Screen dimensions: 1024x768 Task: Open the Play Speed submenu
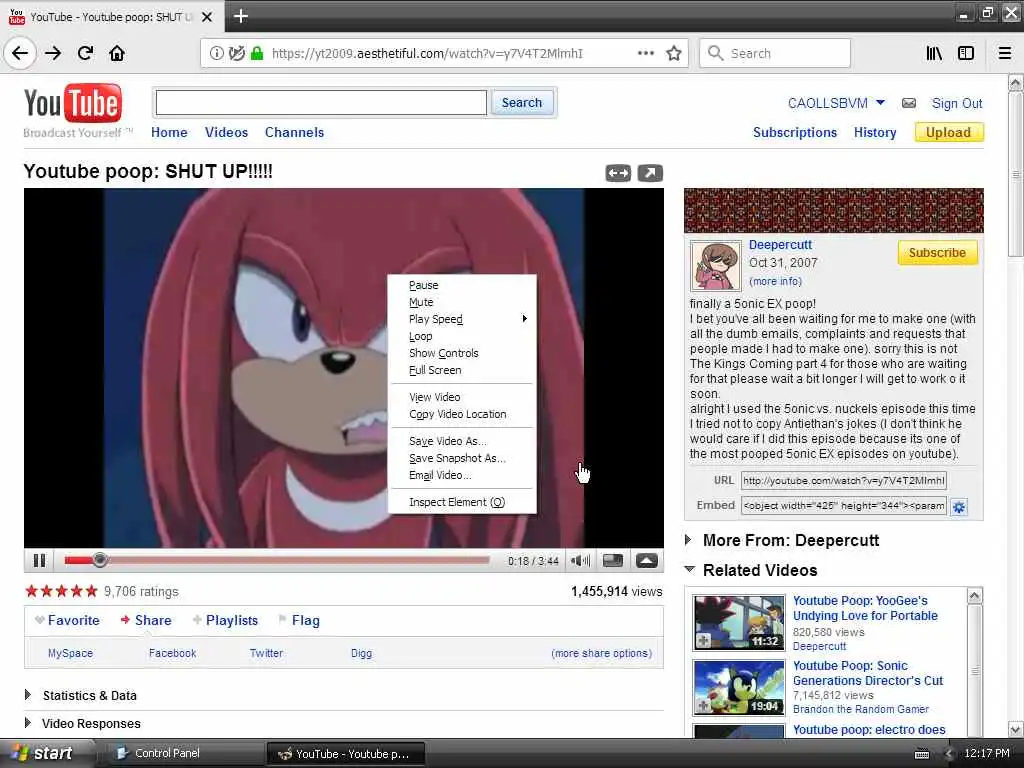[462, 319]
